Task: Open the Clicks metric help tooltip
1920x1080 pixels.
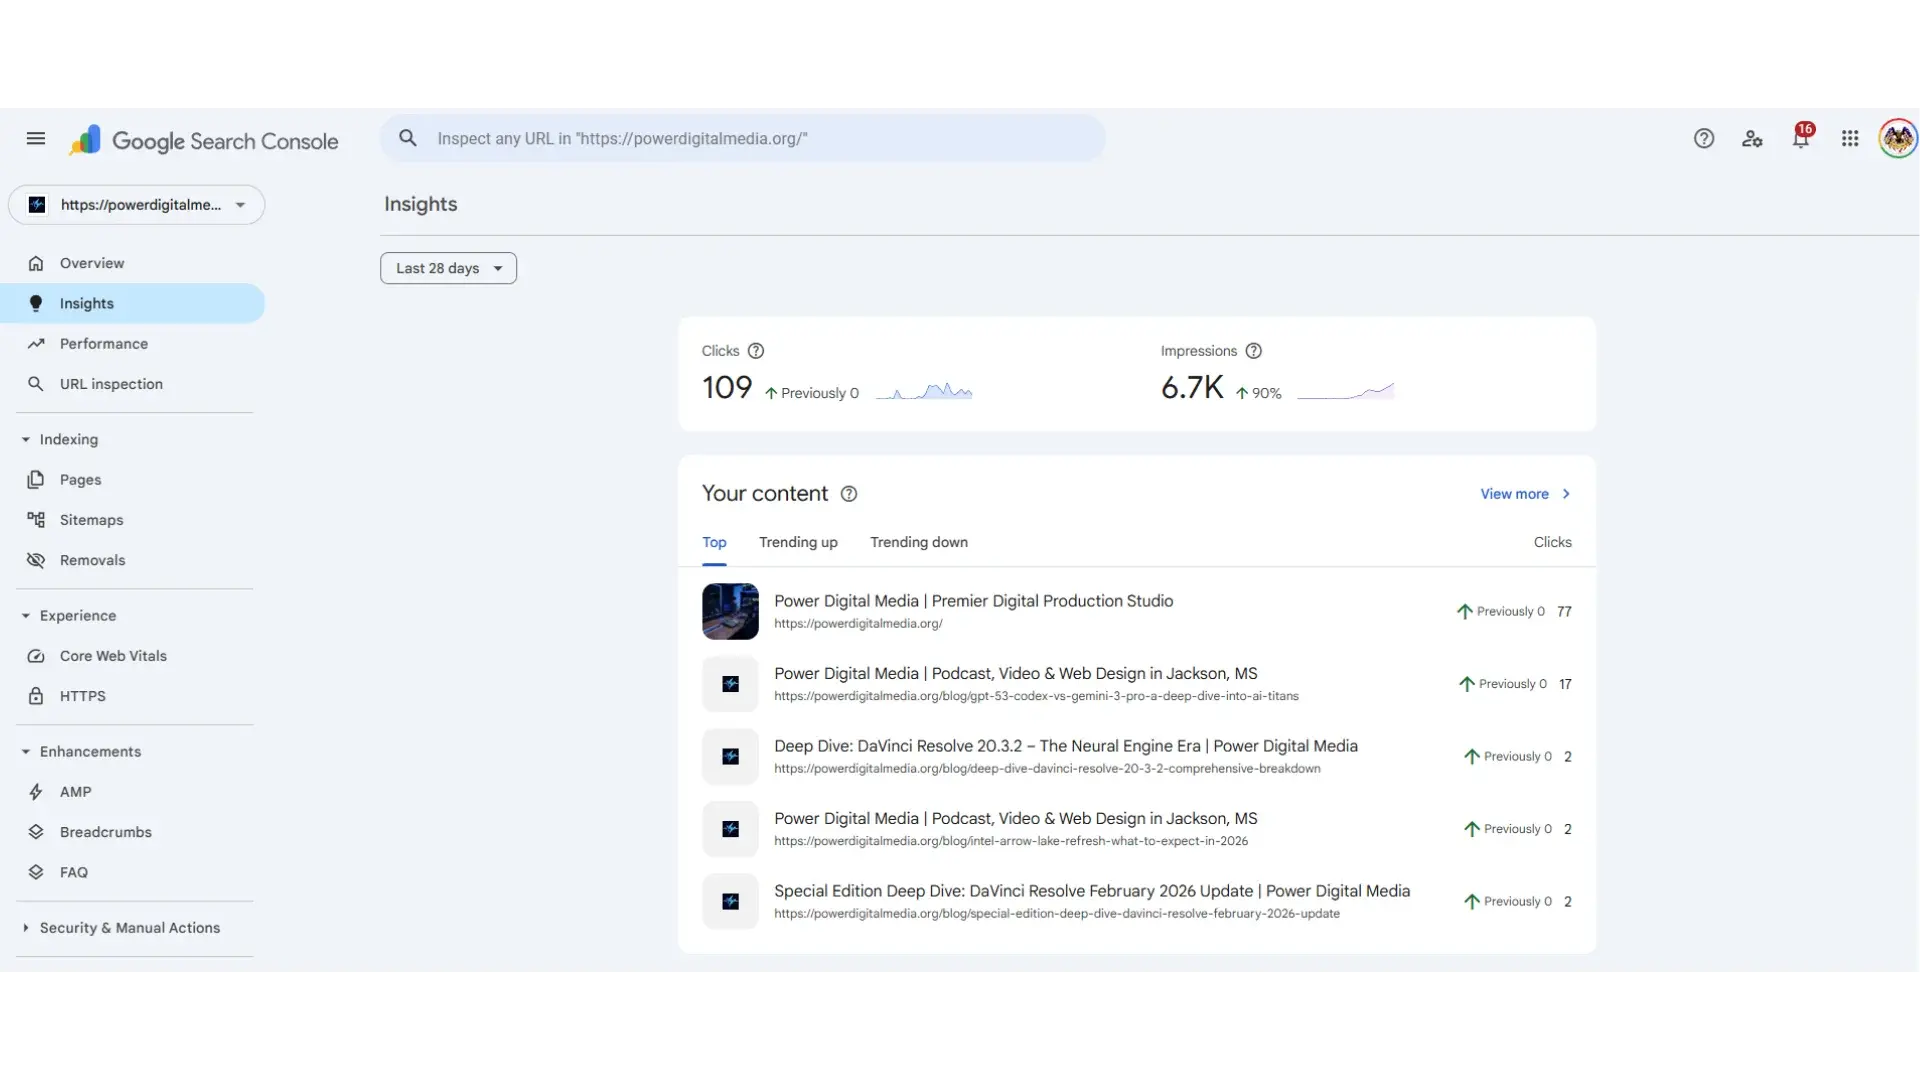Action: pyautogui.click(x=756, y=351)
